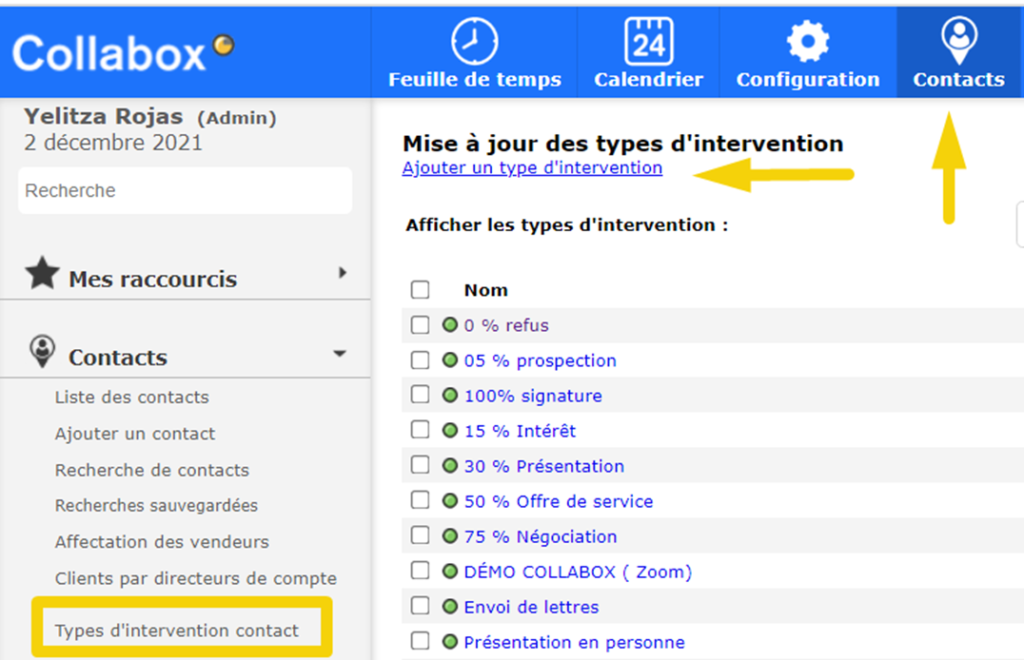Click the Configuration gear icon
Screen dimensions: 1024x660
point(807,43)
